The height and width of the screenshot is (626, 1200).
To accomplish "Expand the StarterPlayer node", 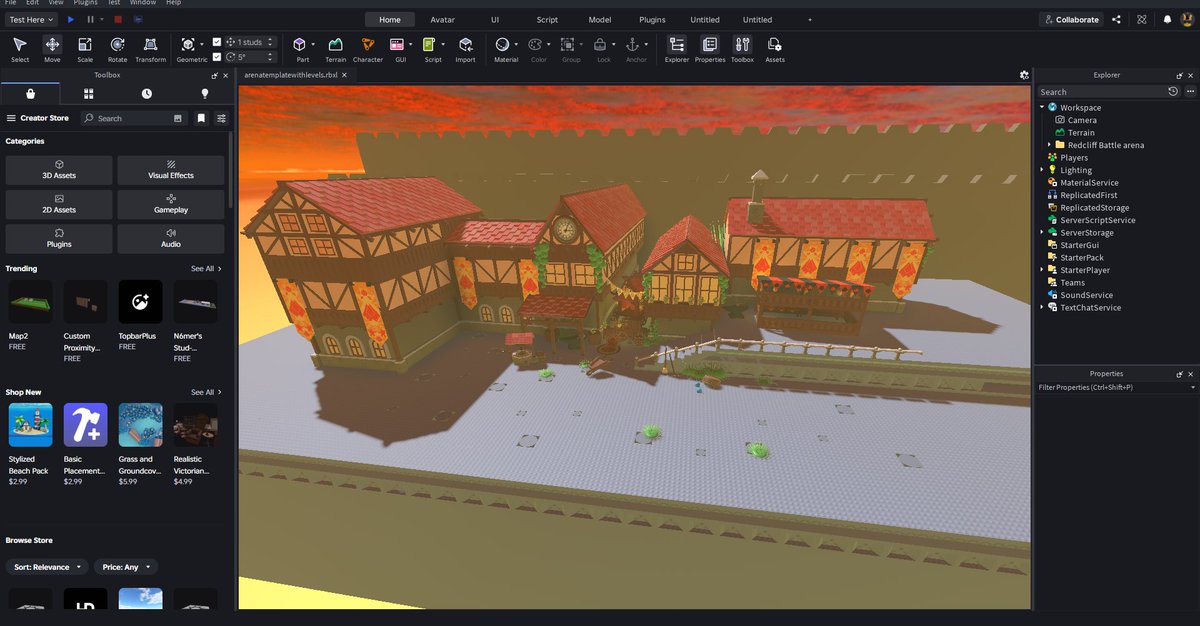I will pos(1042,270).
